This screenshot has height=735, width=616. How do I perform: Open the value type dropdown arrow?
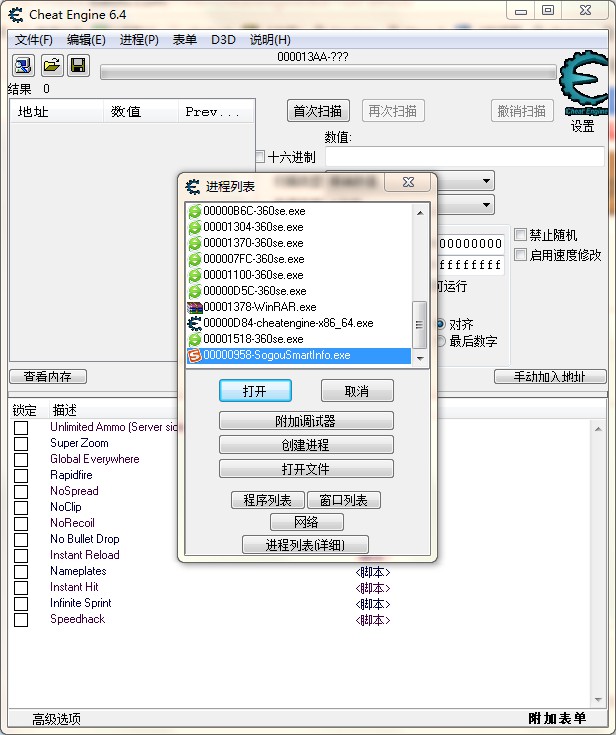[x=486, y=205]
